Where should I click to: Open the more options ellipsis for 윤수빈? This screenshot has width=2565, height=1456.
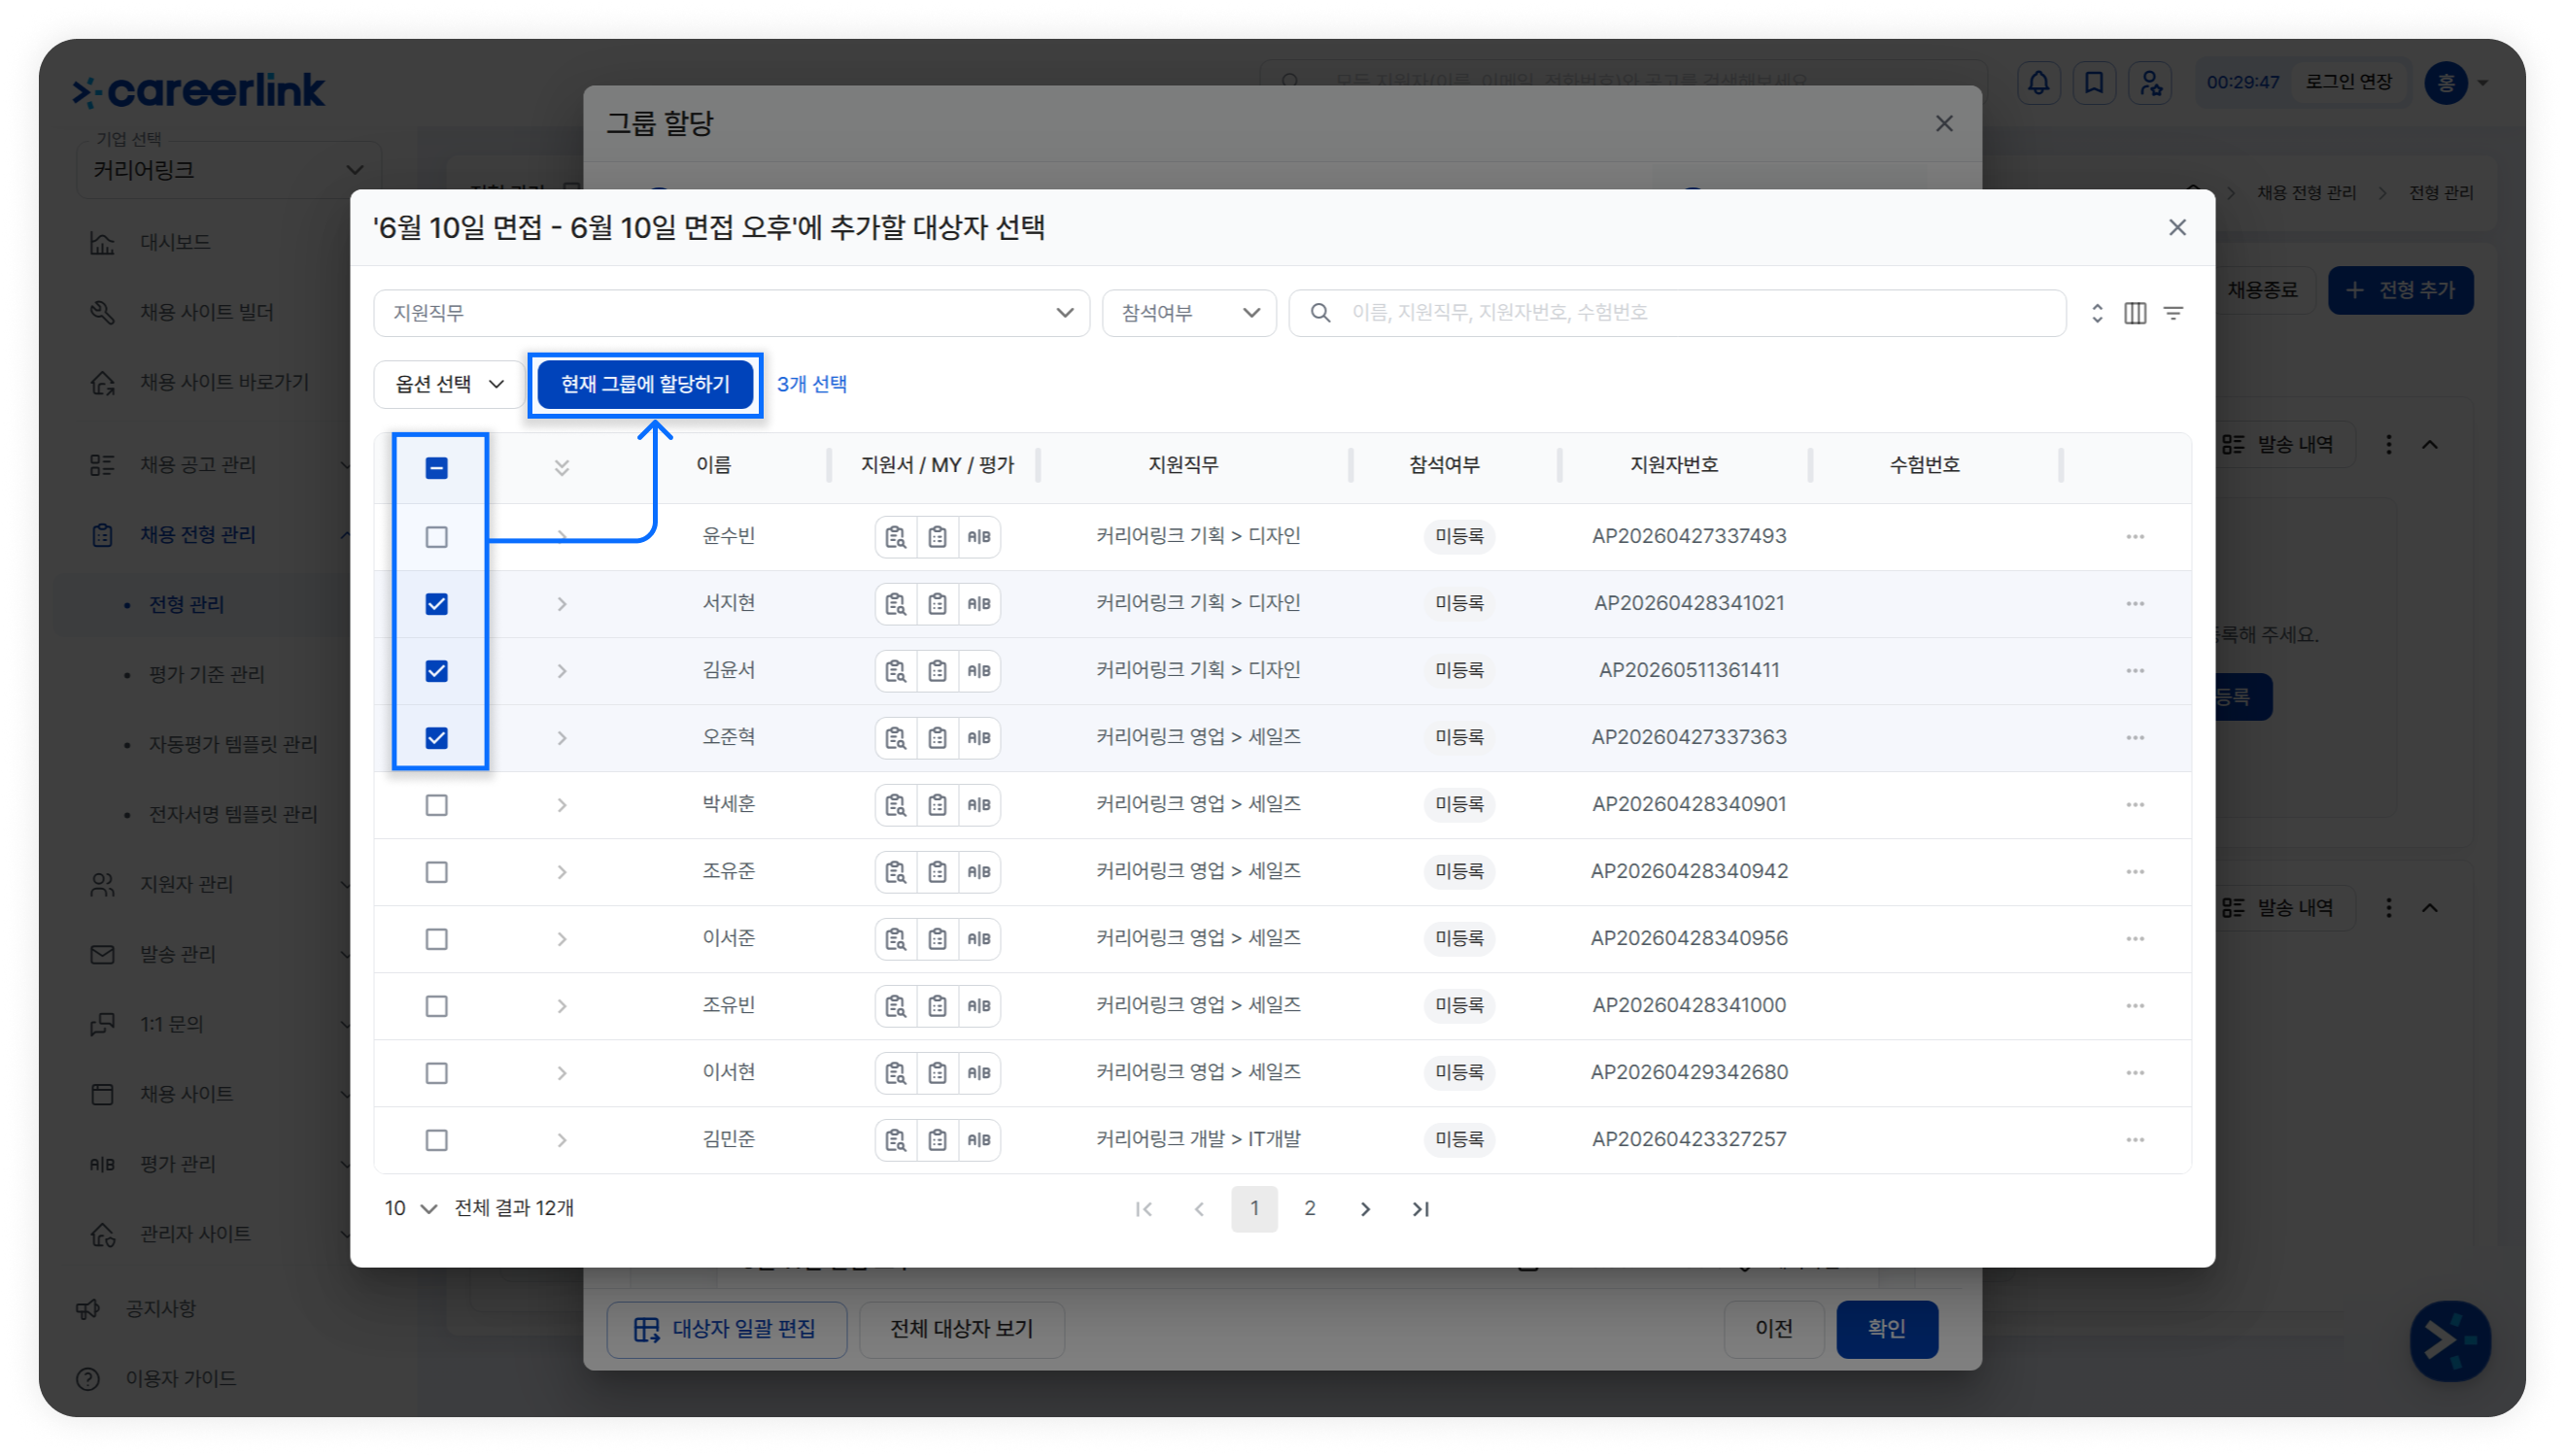click(2135, 537)
